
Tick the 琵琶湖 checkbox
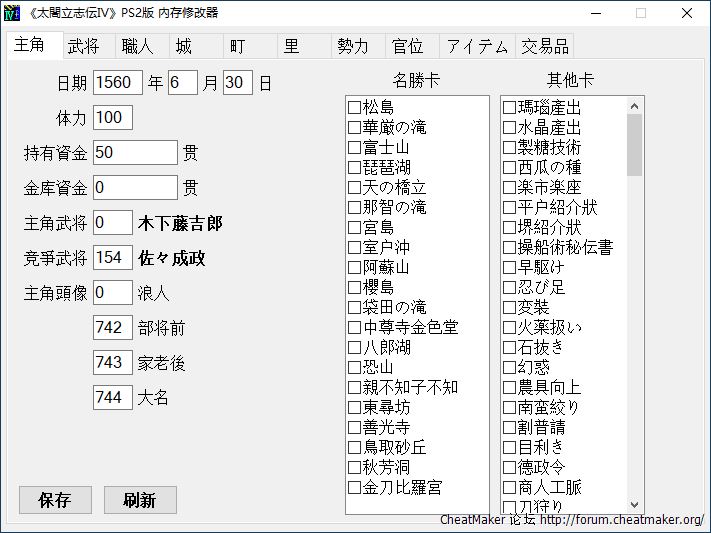[355, 167]
